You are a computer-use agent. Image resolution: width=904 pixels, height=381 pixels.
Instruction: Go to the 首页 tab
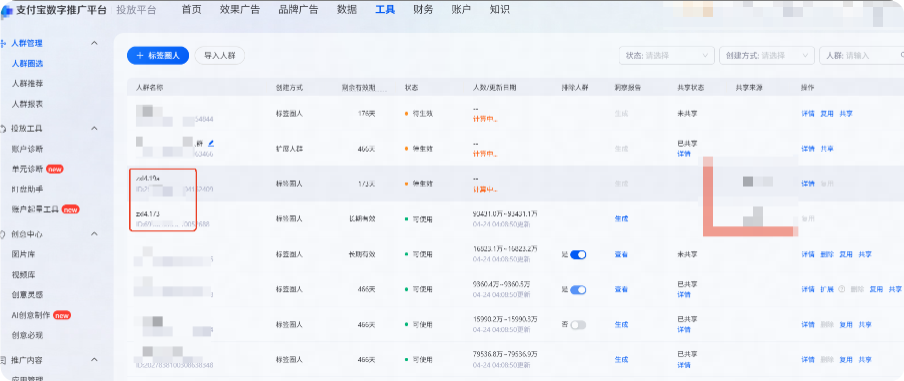(x=191, y=9)
